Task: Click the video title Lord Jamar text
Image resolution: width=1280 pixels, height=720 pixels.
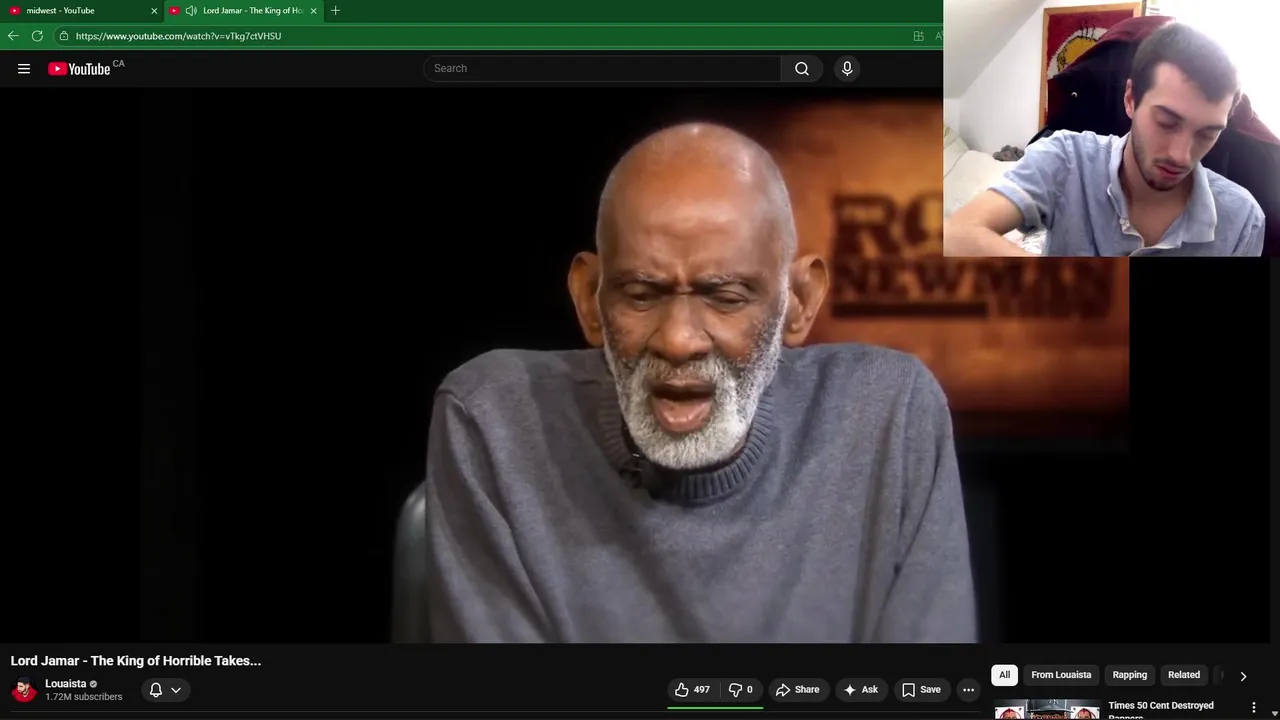Action: [x=135, y=661]
